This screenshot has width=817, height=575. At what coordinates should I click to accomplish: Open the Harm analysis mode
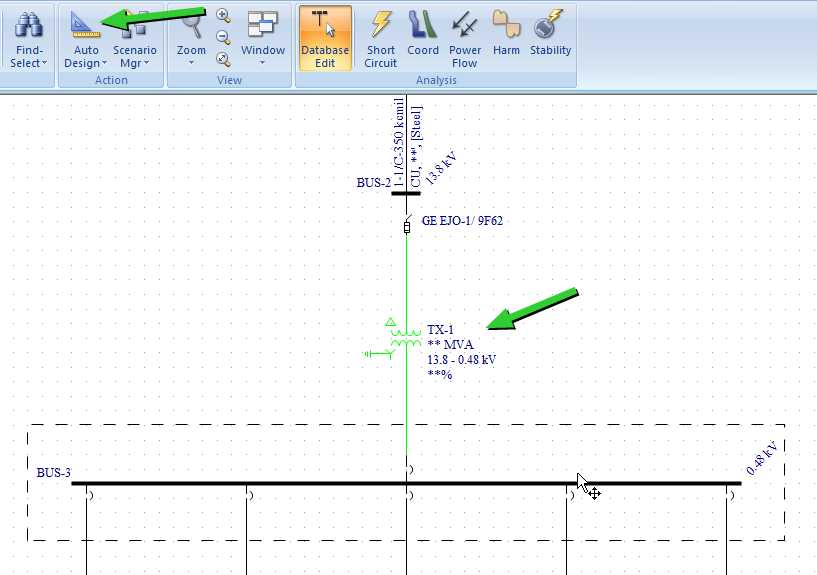pyautogui.click(x=506, y=38)
